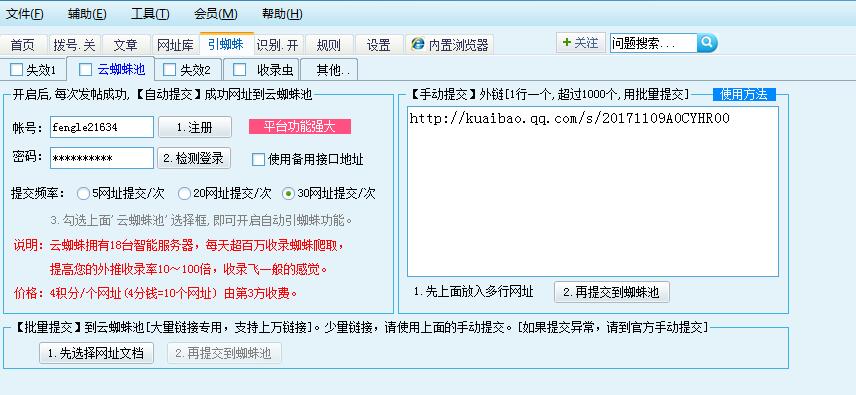The image size is (856, 395).
Task: Click the pink 平台功能强大 banner
Action: 300,127
